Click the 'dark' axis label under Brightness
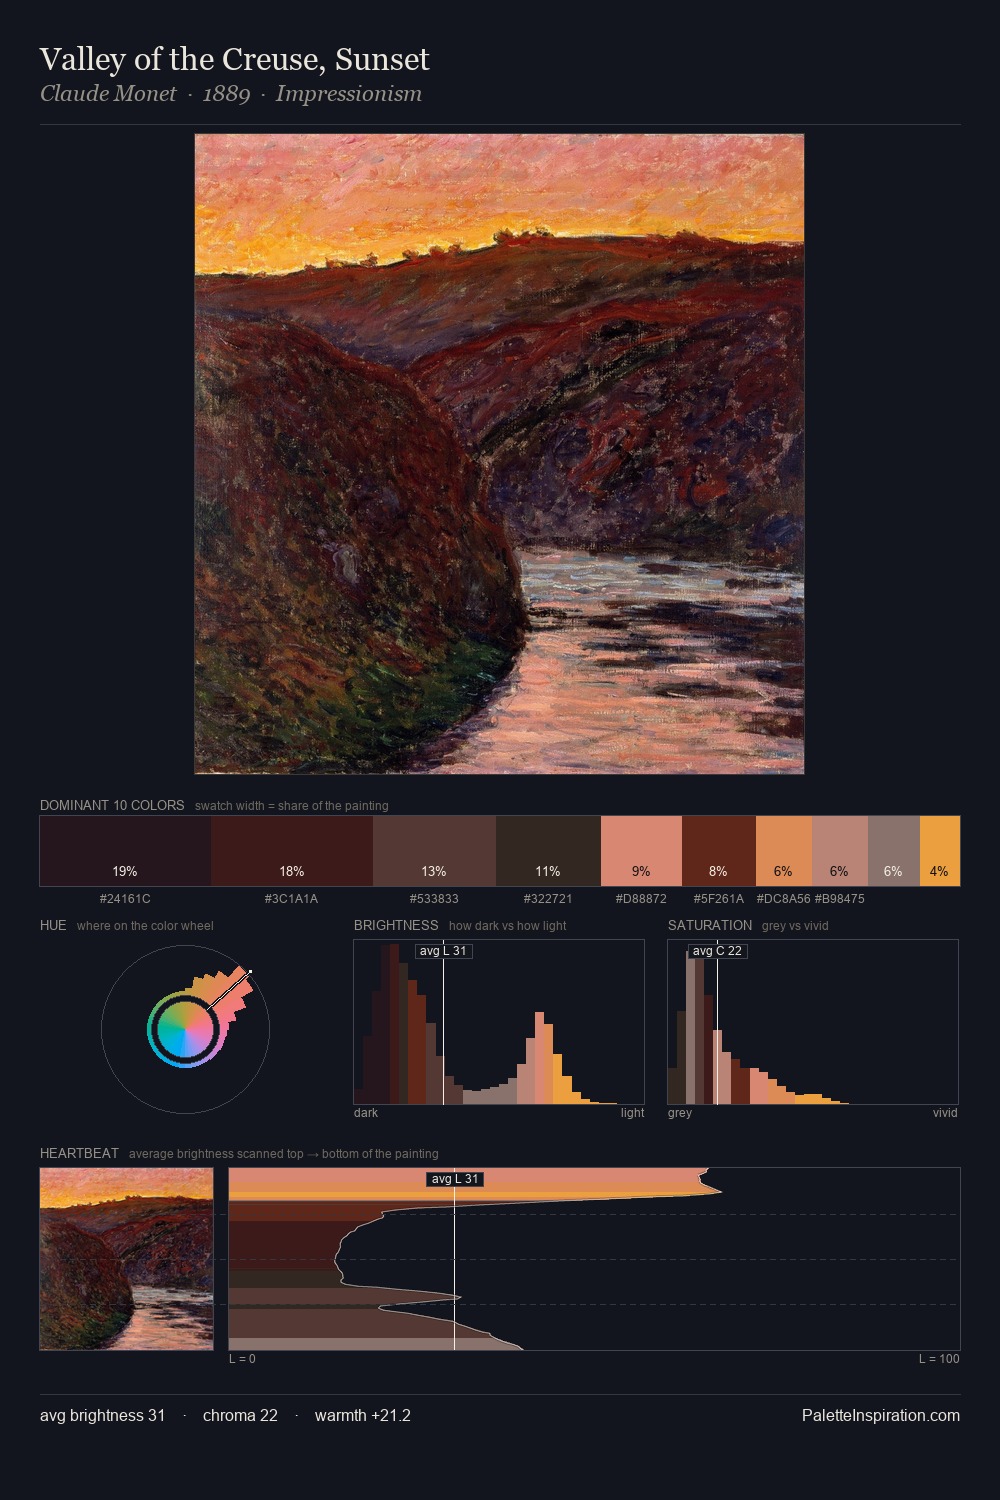Image resolution: width=1000 pixels, height=1500 pixels. coord(366,1113)
